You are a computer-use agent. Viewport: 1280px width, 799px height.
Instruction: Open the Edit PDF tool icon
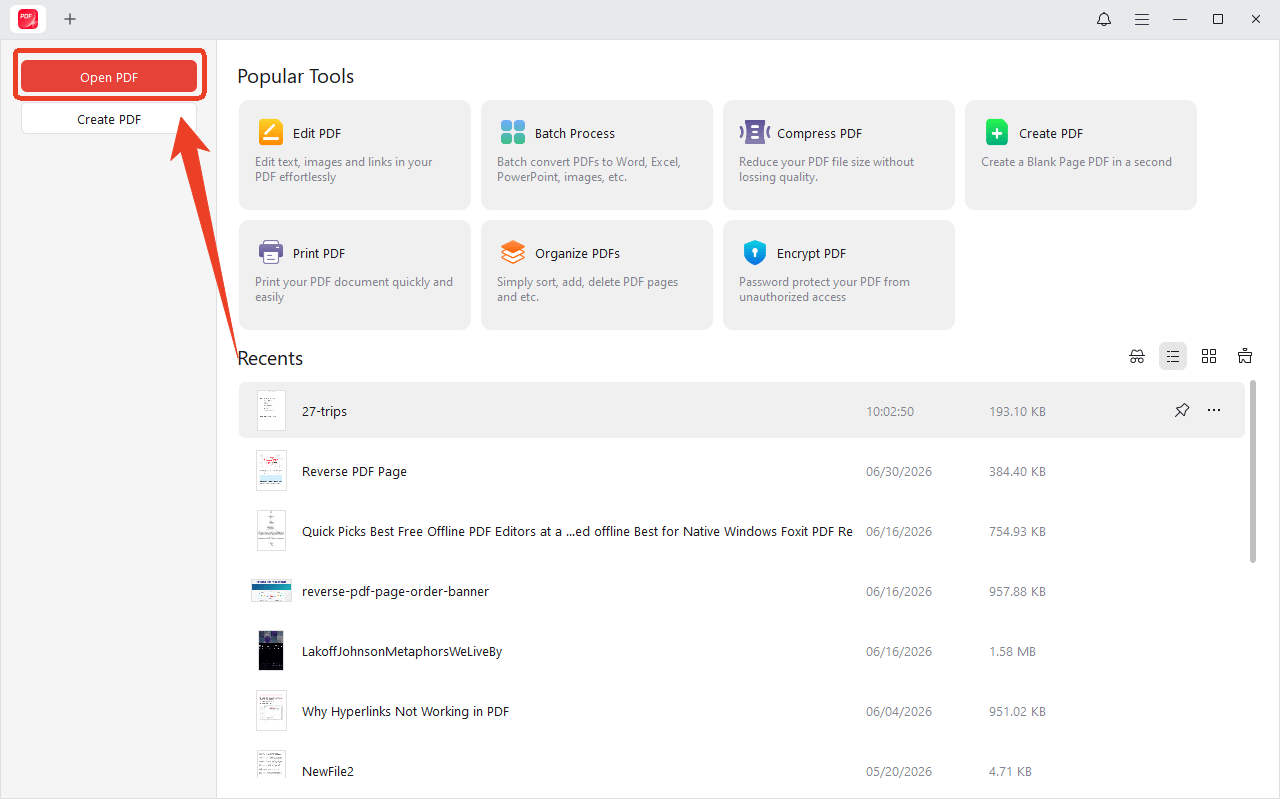pyautogui.click(x=271, y=133)
